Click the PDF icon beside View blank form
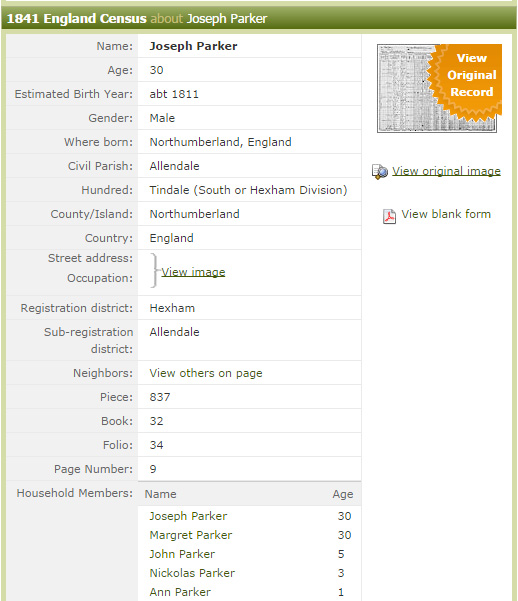518x601 pixels. tap(389, 216)
